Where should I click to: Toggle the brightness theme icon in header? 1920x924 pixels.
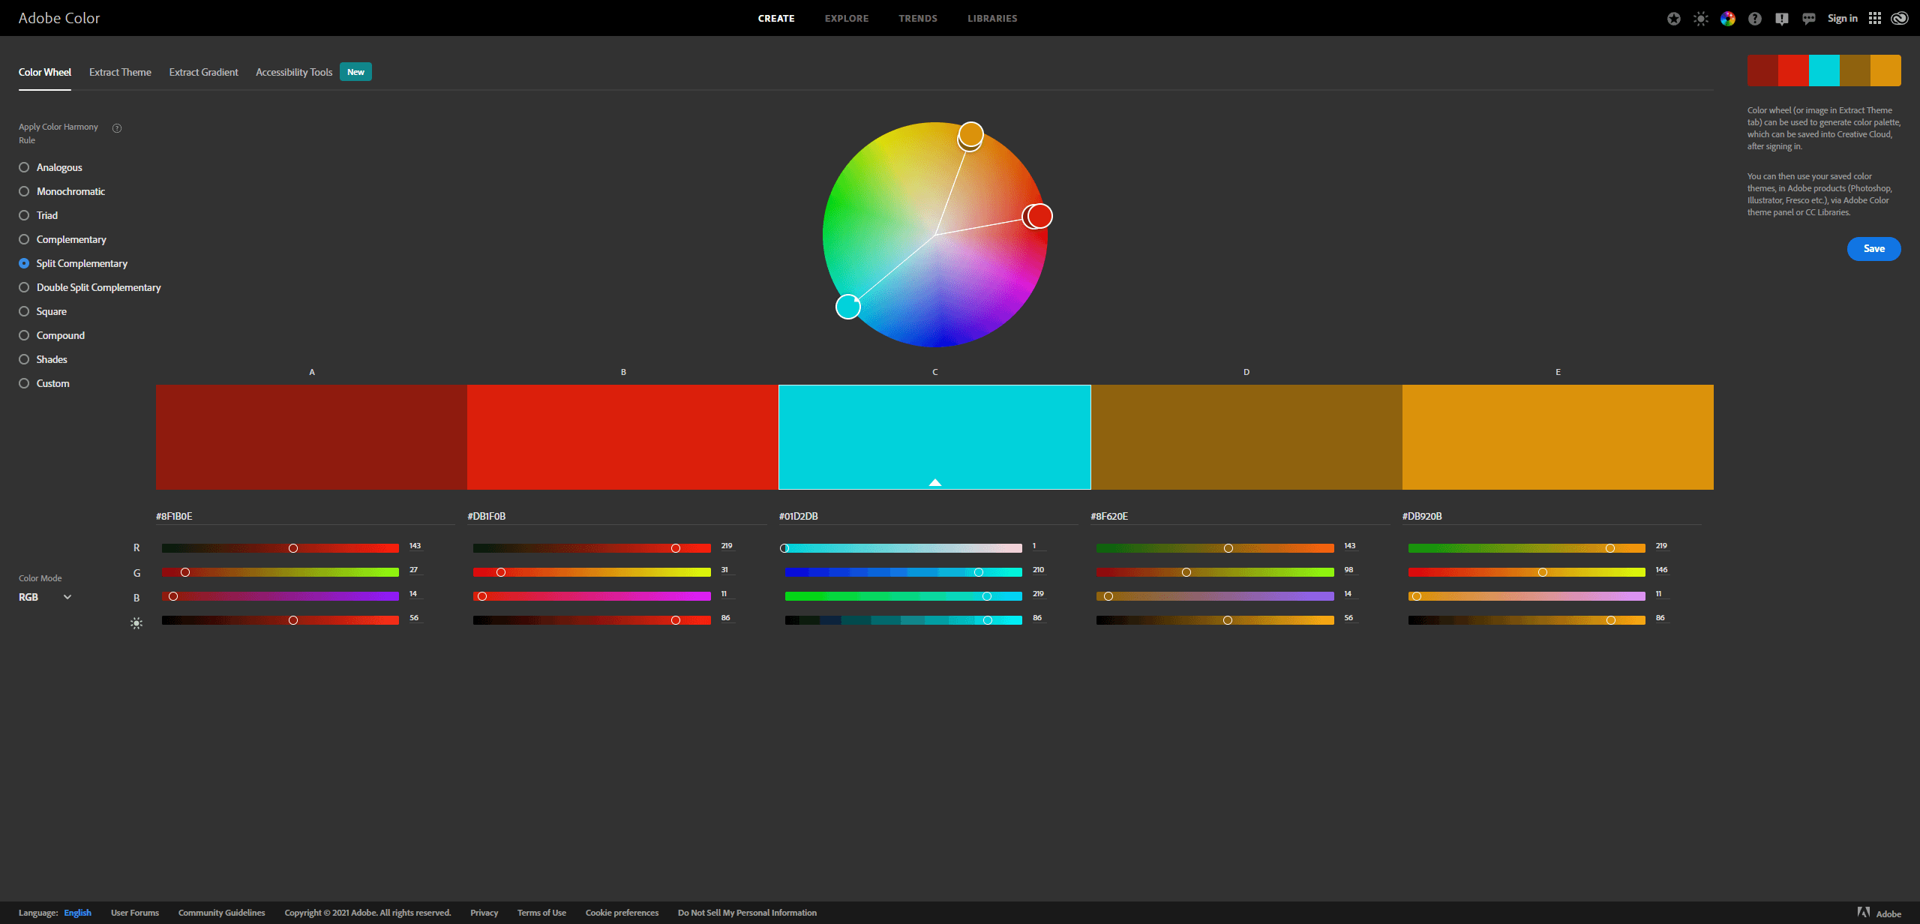[x=1700, y=18]
